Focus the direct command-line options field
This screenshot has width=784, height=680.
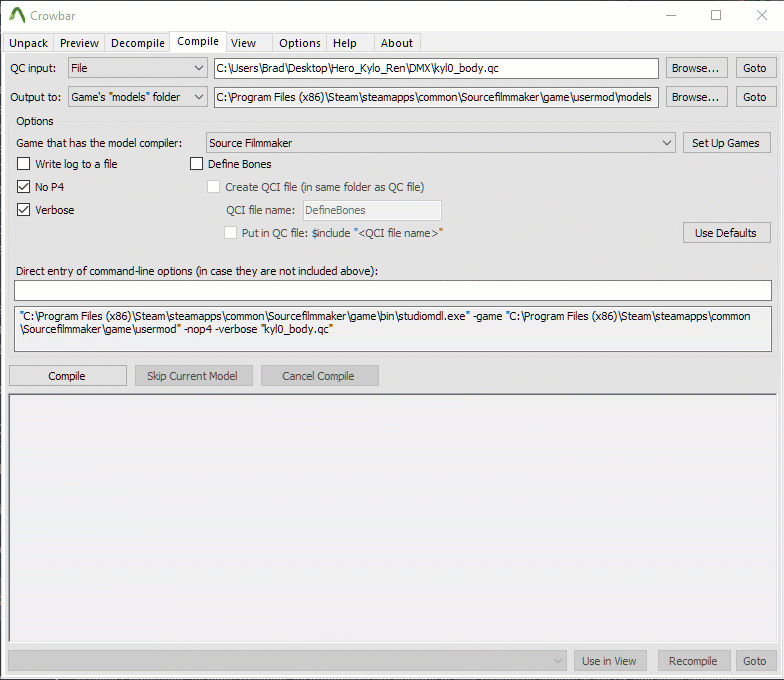[392, 290]
